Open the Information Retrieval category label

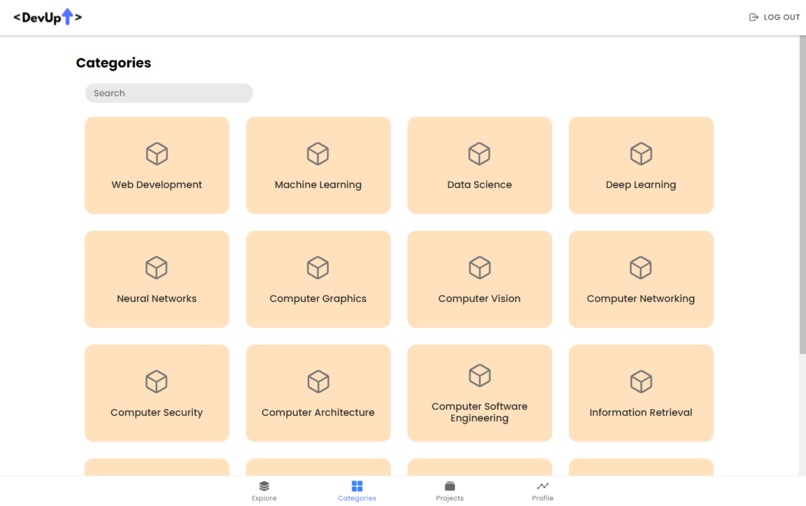click(641, 412)
